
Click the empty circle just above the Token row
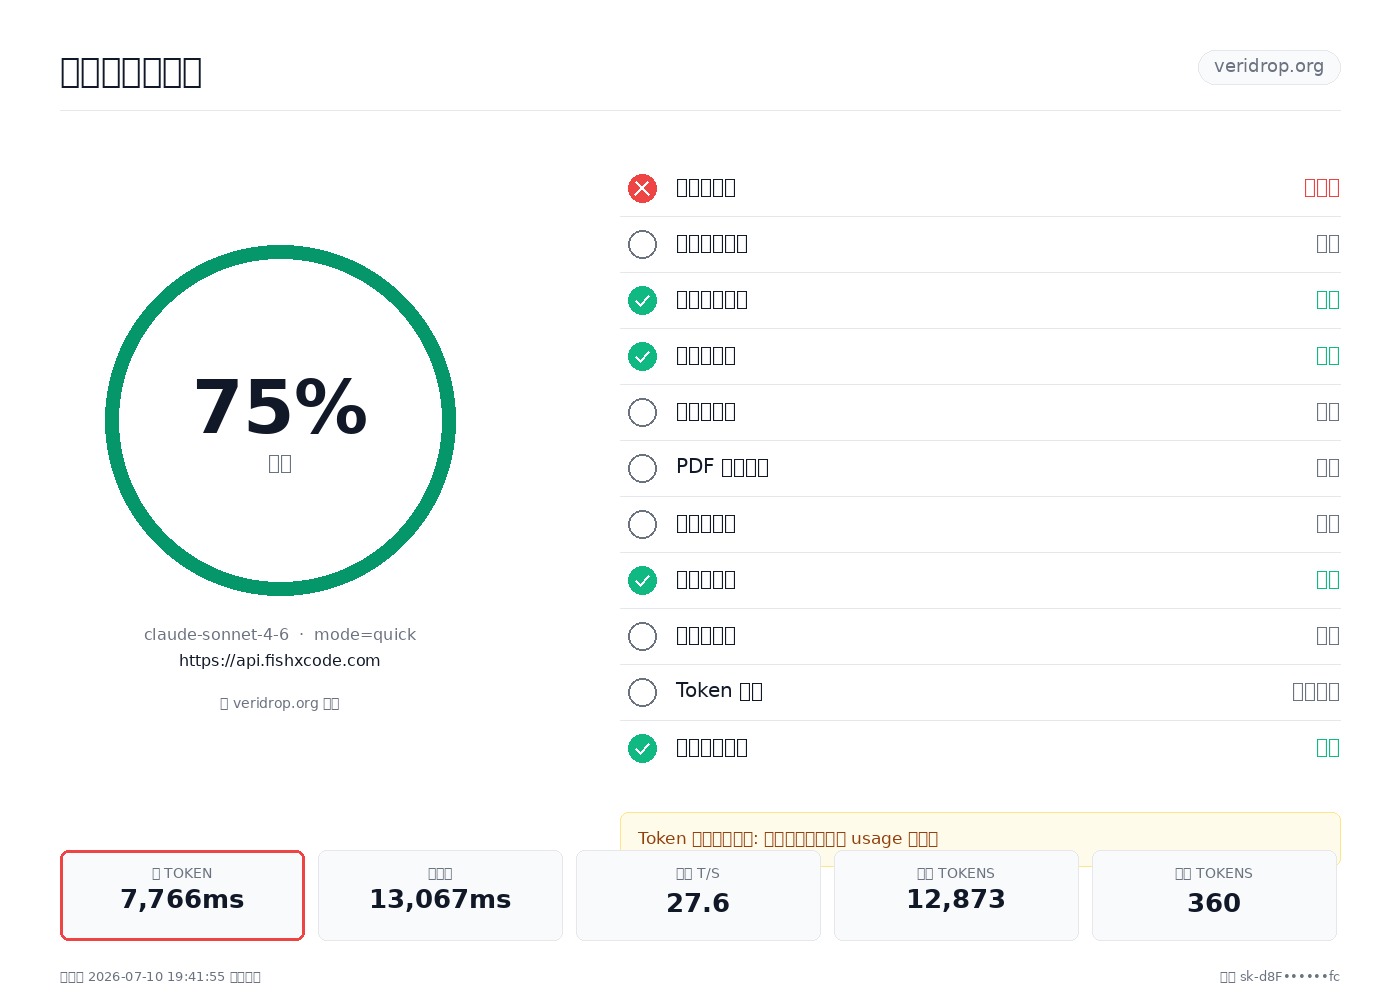(642, 636)
